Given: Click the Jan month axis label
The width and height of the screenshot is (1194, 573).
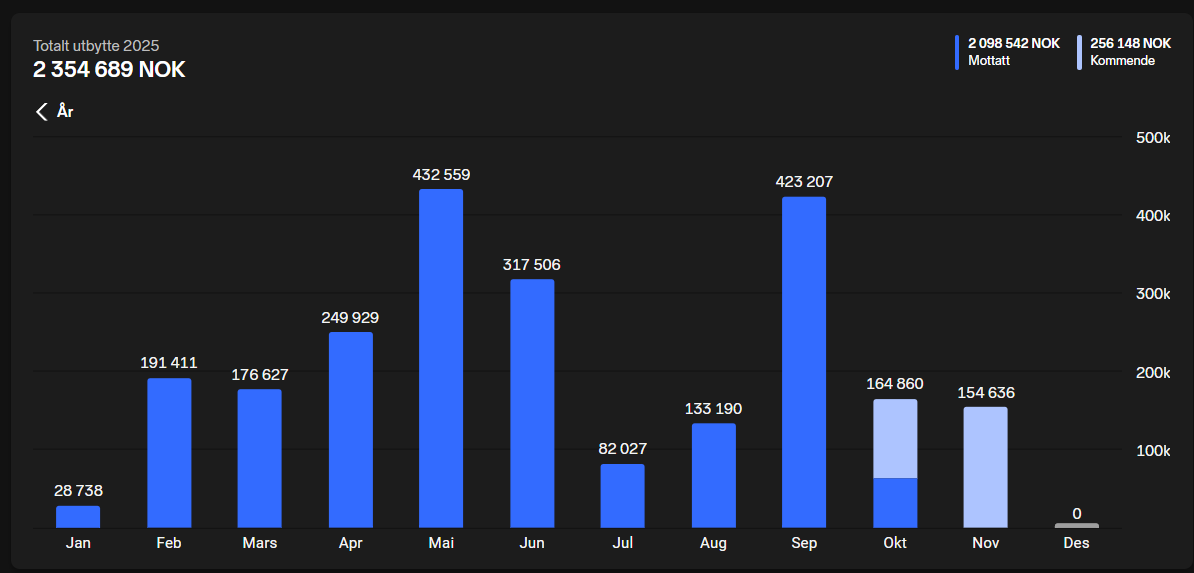Looking at the screenshot, I should (78, 543).
